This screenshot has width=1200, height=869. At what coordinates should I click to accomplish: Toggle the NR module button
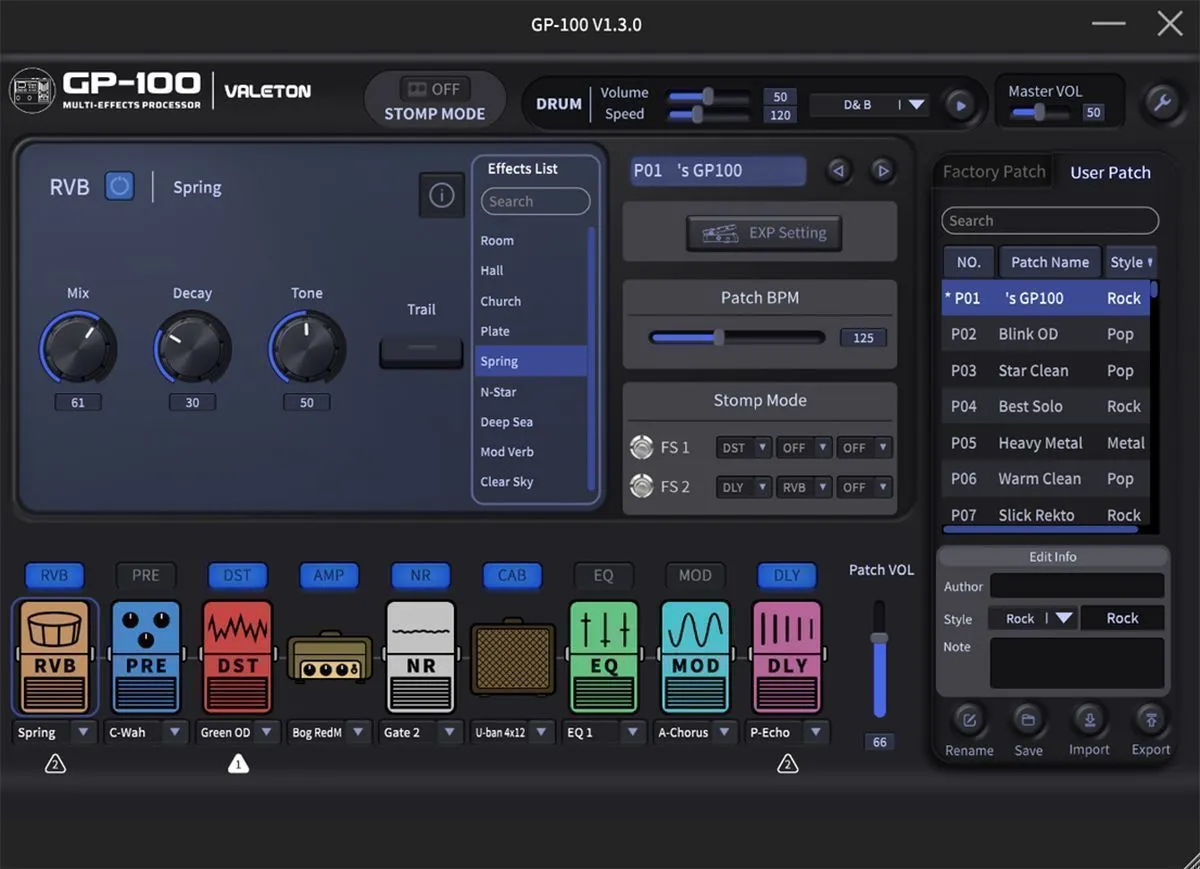(x=420, y=575)
